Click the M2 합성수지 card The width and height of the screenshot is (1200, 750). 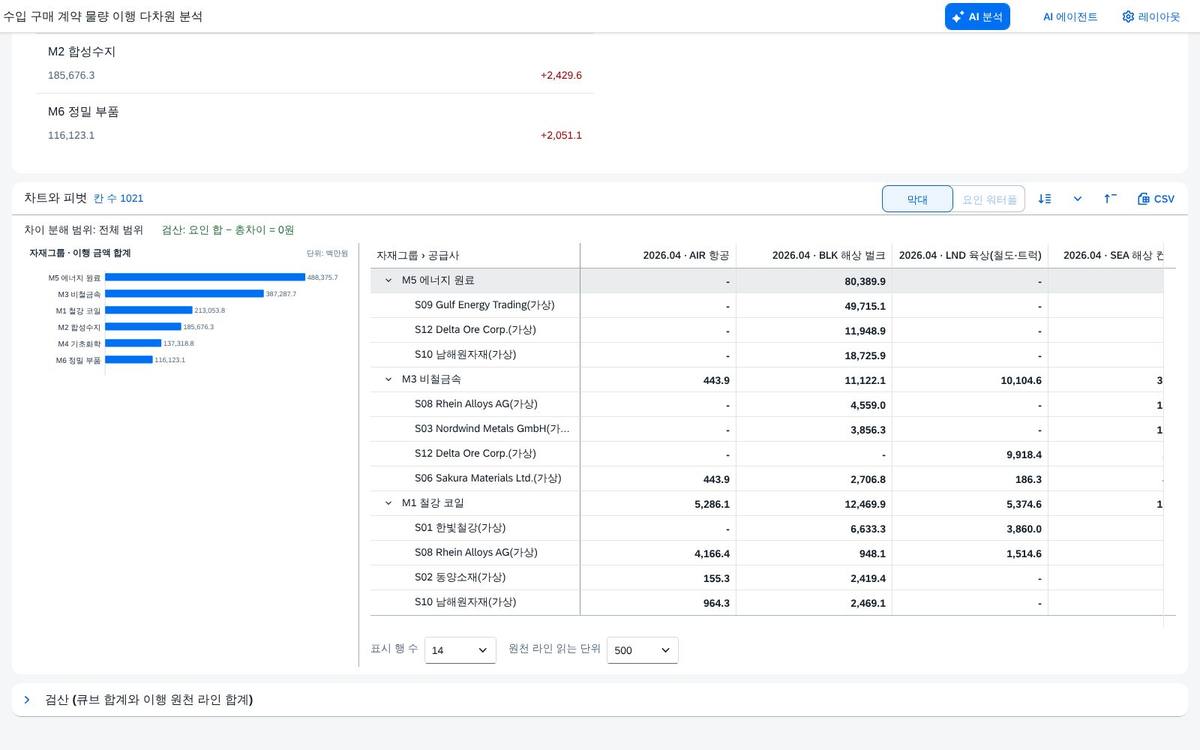point(315,63)
